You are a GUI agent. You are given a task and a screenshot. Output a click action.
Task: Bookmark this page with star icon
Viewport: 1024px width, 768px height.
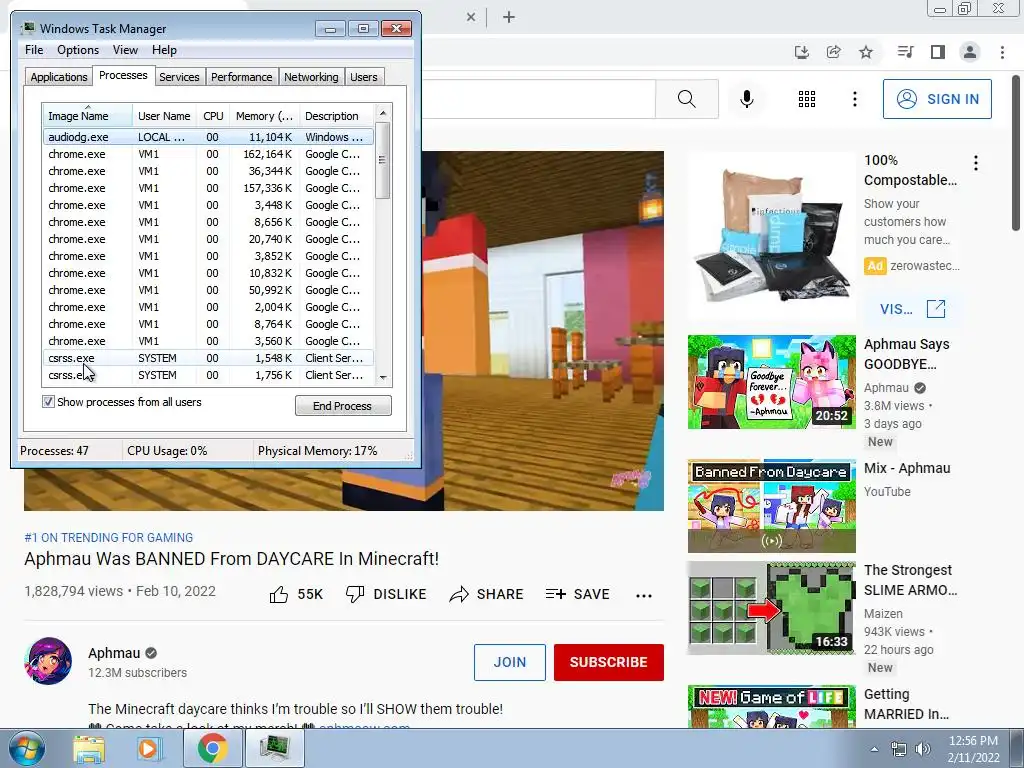[x=866, y=52]
